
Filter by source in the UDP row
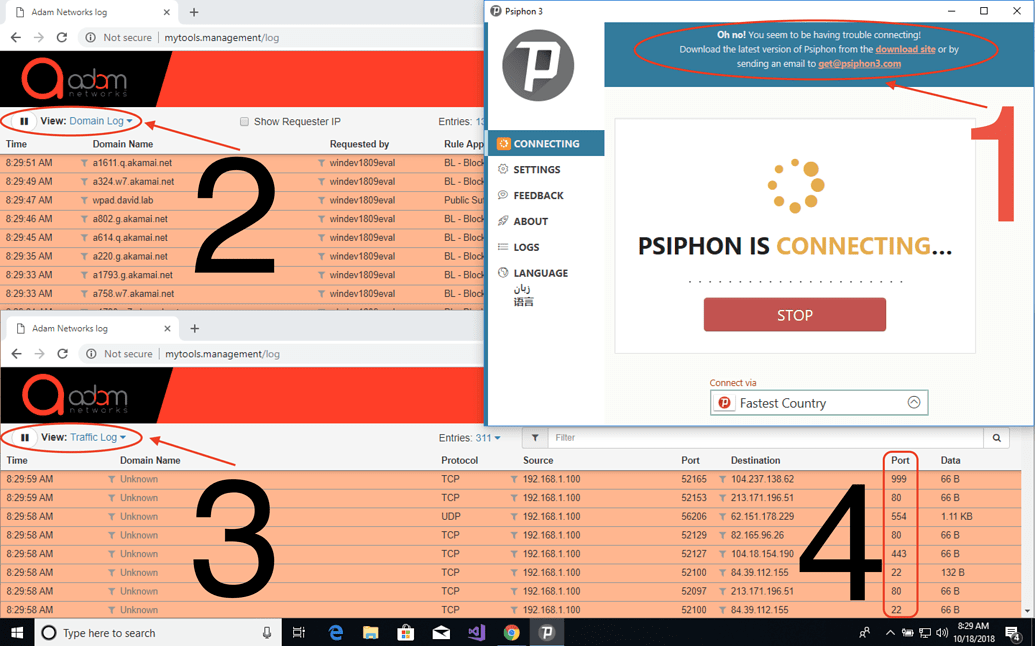(x=514, y=517)
